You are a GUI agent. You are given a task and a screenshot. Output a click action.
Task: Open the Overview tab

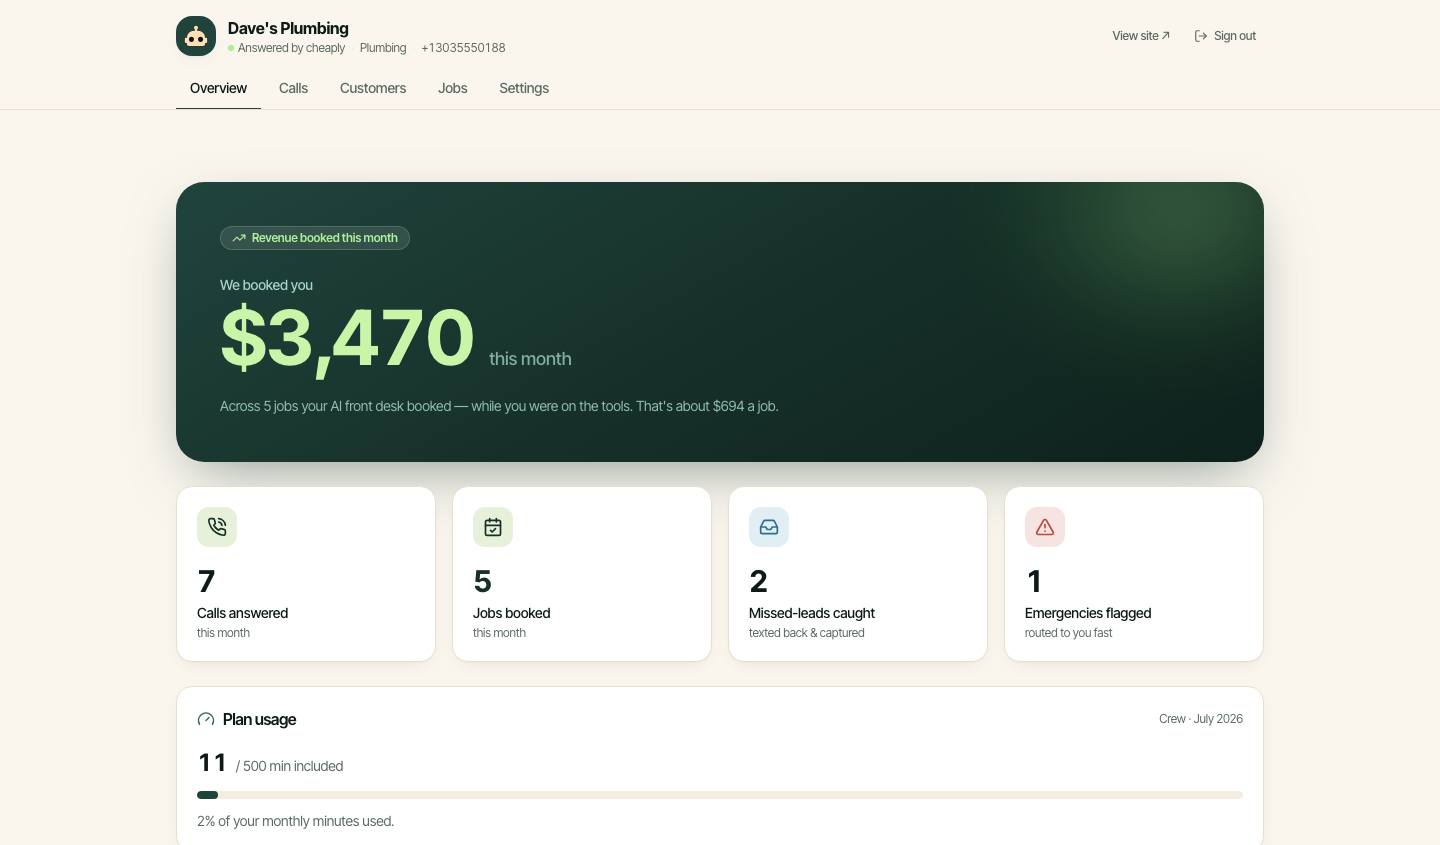[x=218, y=88]
